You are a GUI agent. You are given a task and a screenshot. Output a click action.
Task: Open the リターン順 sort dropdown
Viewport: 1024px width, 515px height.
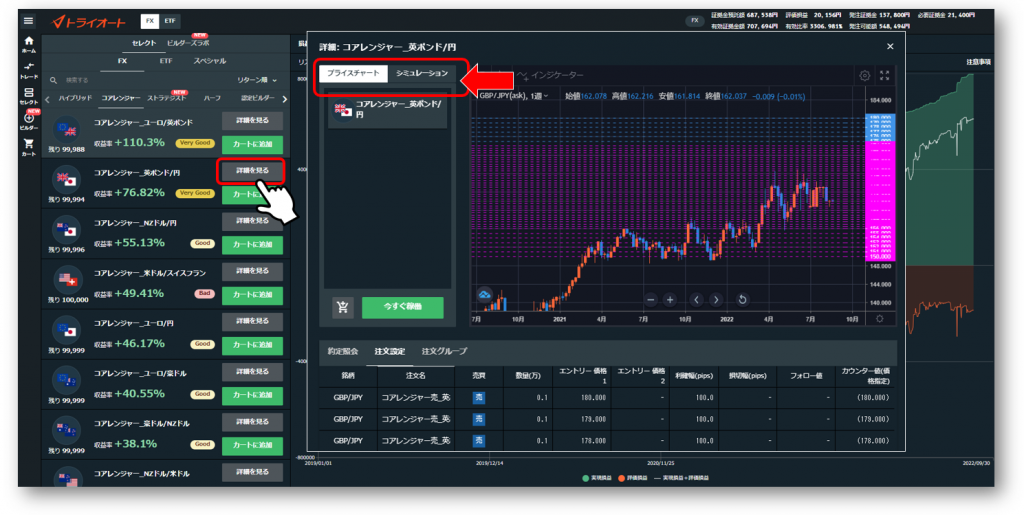point(257,80)
